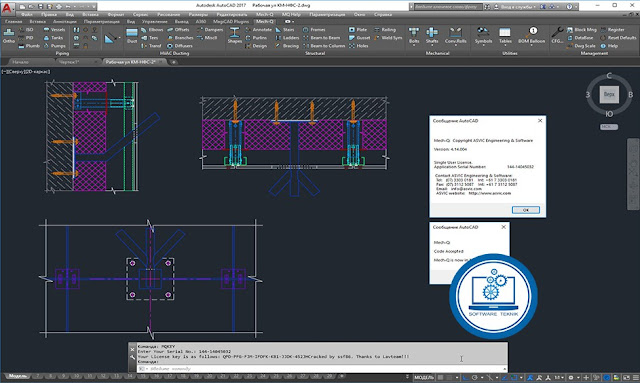Click the Register tool
This screenshot has width=640, height=383.
[612, 30]
